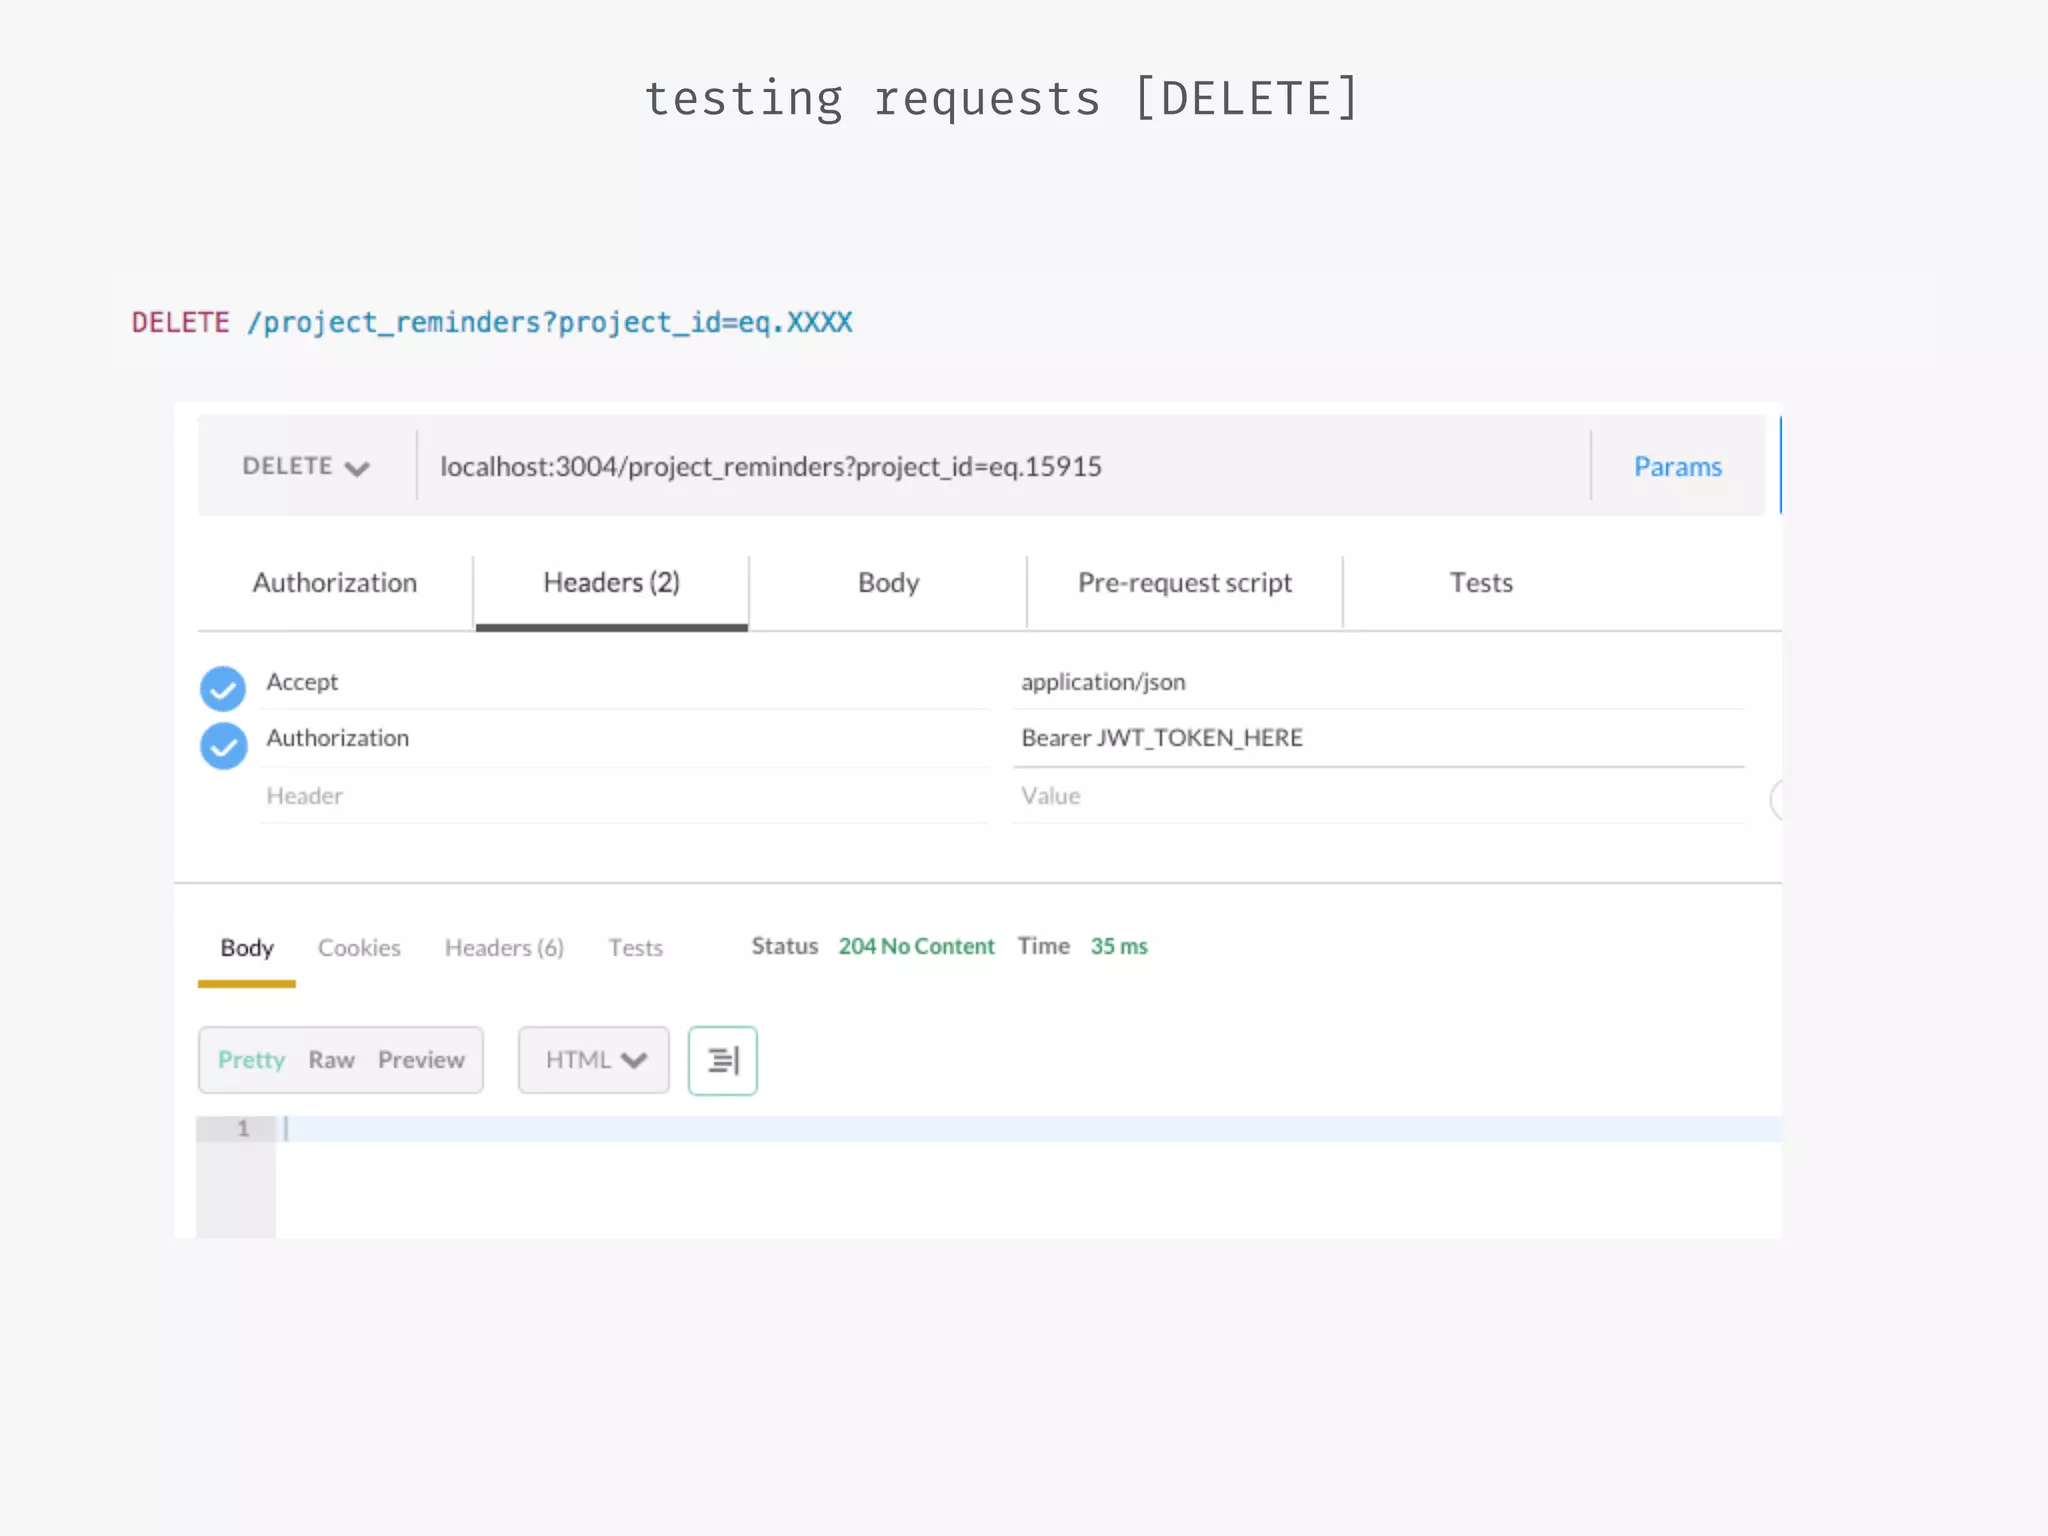Select the response Body tab
Image resolution: width=2048 pixels, height=1536 pixels.
click(x=247, y=948)
